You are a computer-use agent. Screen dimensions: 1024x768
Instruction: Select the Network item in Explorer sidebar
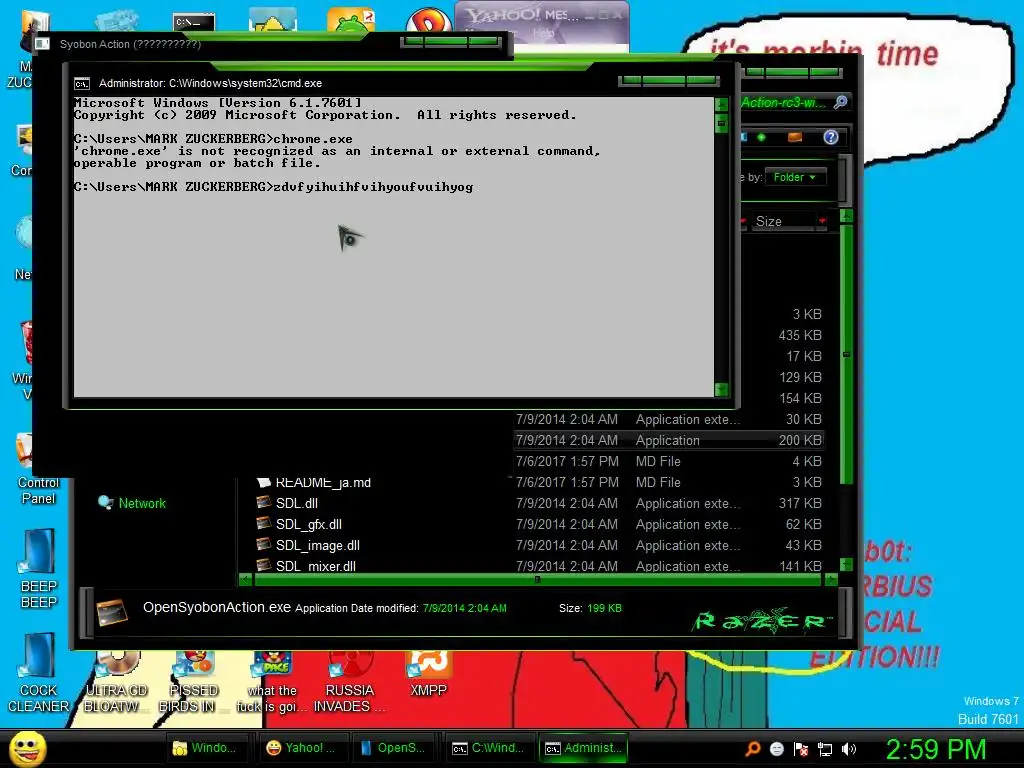tap(132, 503)
